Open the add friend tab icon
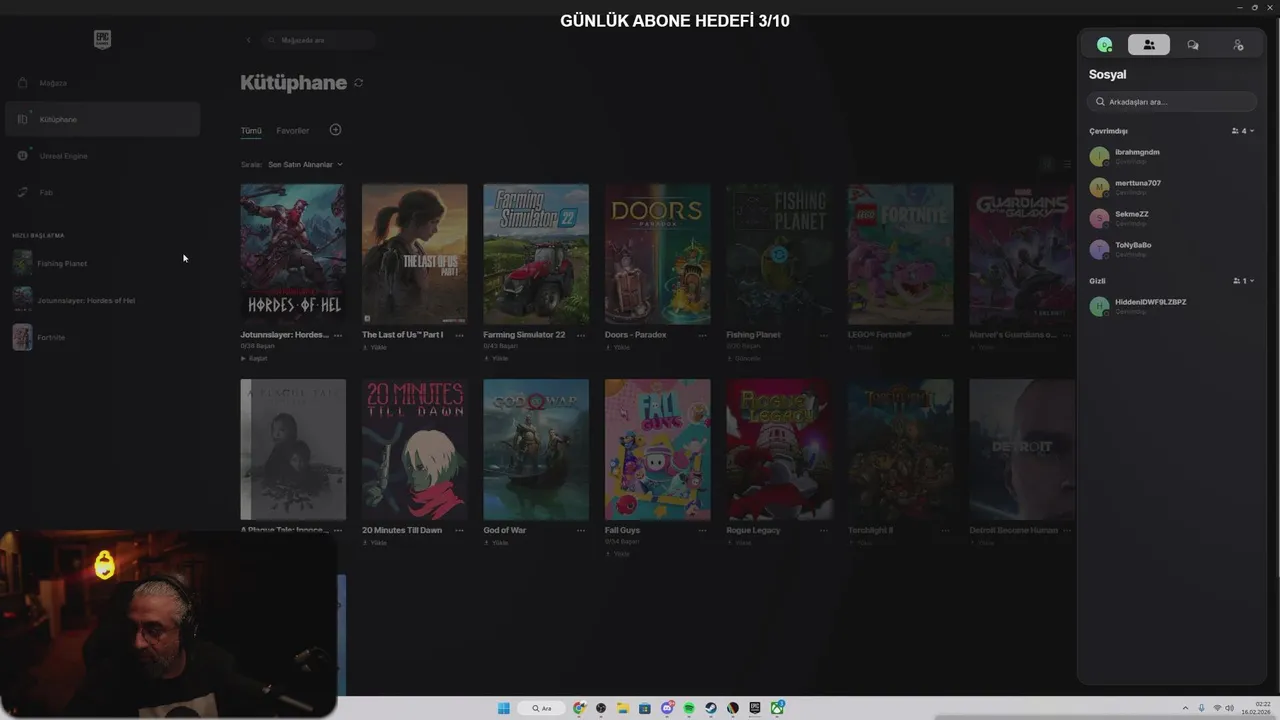This screenshot has height=720, width=1280. [1238, 45]
